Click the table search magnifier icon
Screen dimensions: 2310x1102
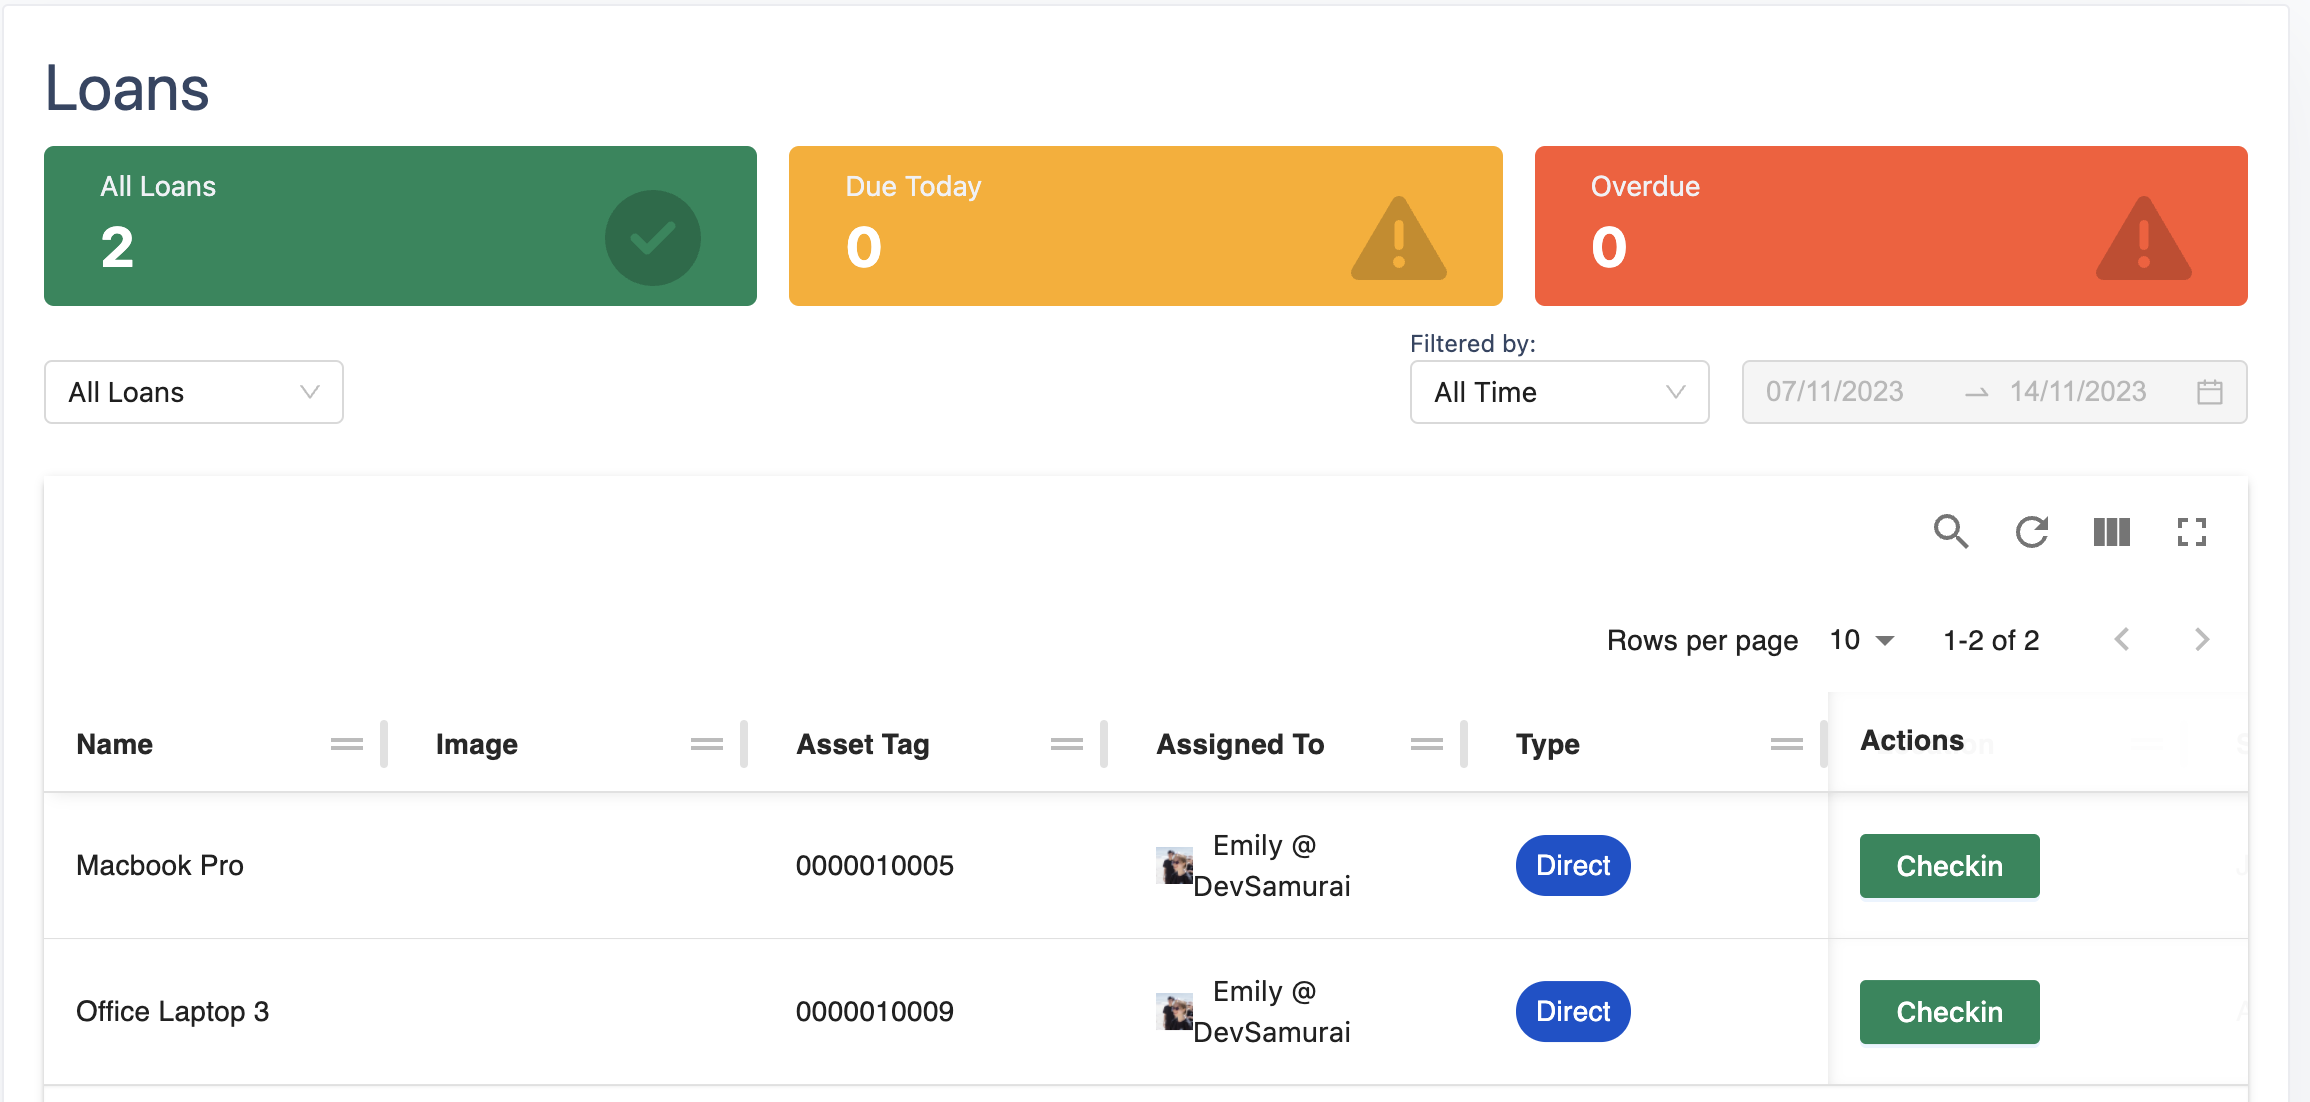tap(1950, 532)
